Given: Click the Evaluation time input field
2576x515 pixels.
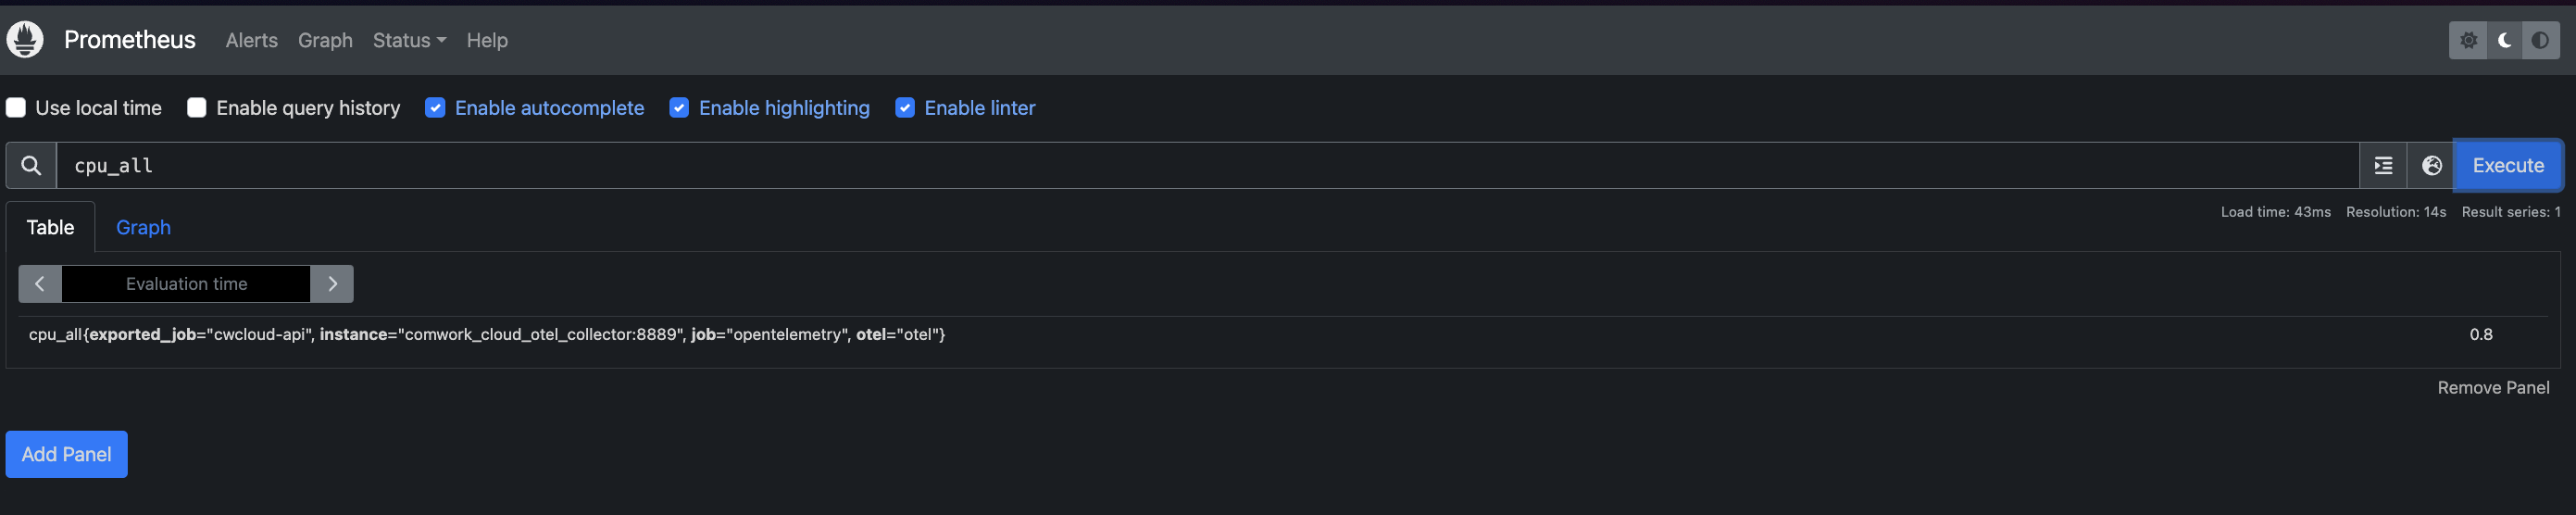Looking at the screenshot, I should pos(186,284).
